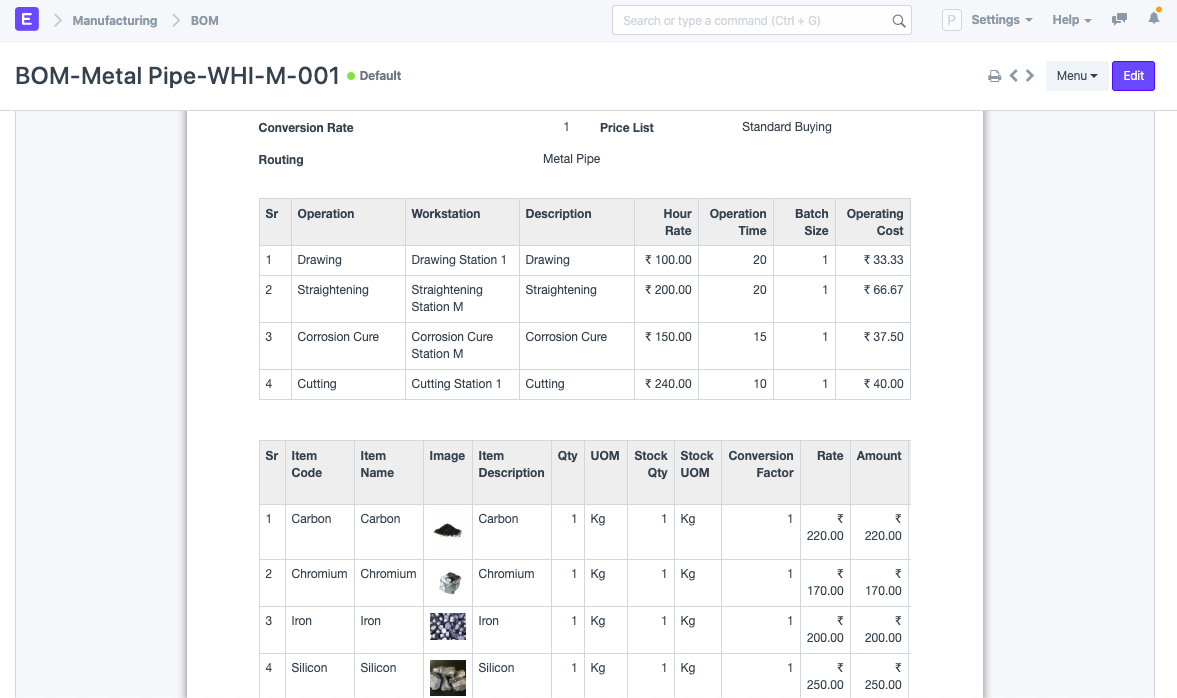Navigate to Manufacturing breadcrumb

(115, 20)
